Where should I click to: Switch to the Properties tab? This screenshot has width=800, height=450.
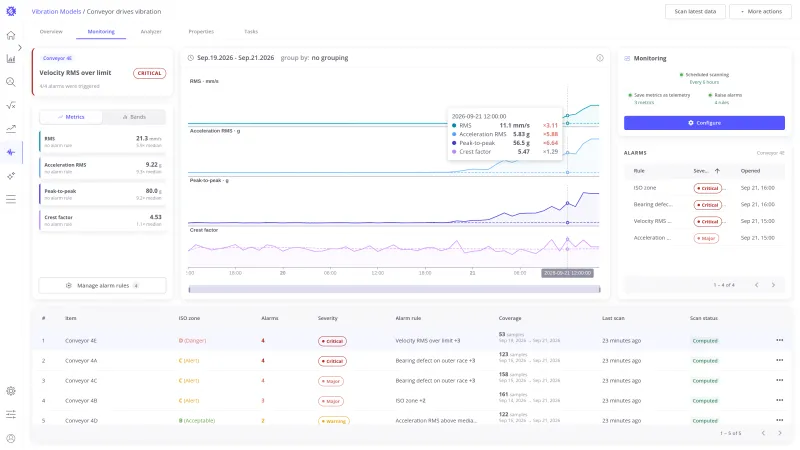point(201,32)
